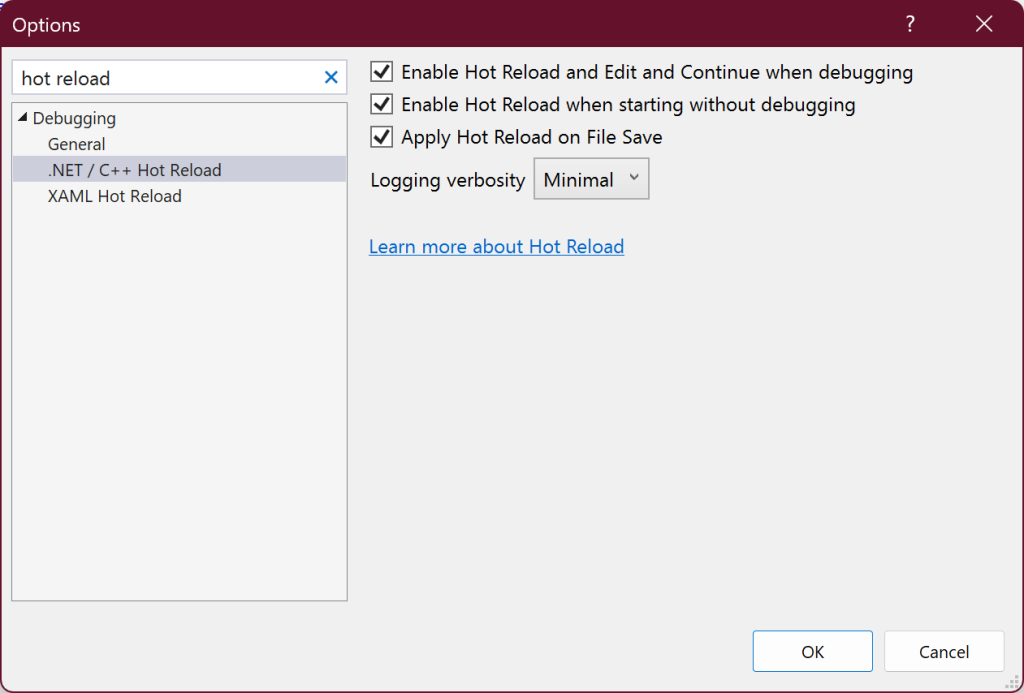Clear the search box using the X icon
The width and height of the screenshot is (1024, 693).
click(331, 77)
